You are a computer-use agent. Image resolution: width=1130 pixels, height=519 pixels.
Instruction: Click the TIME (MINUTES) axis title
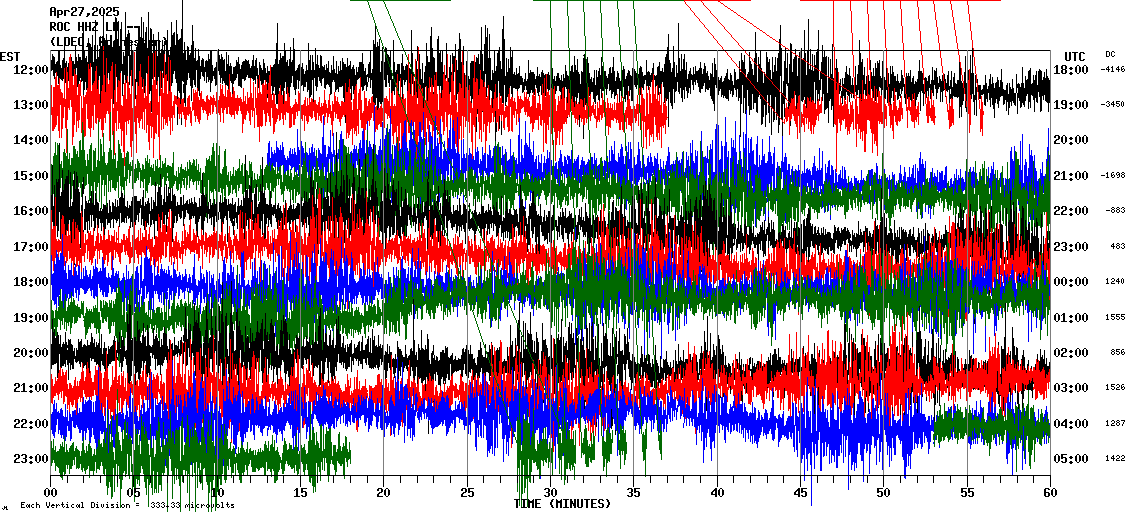pyautogui.click(x=562, y=504)
